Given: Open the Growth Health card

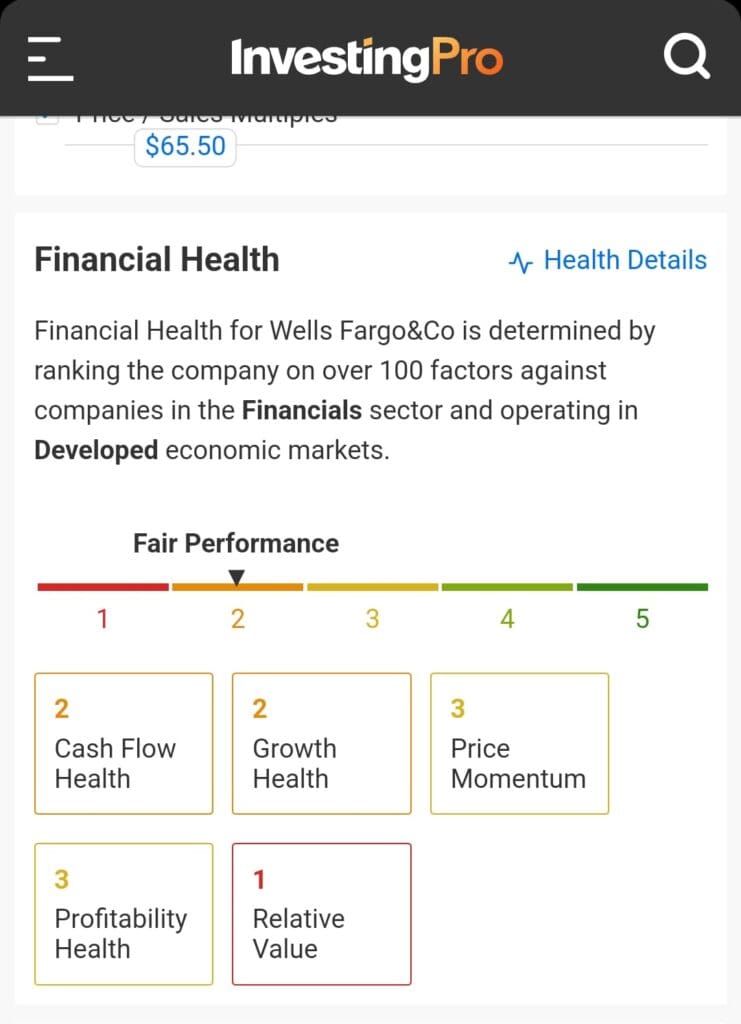Looking at the screenshot, I should click(x=321, y=743).
